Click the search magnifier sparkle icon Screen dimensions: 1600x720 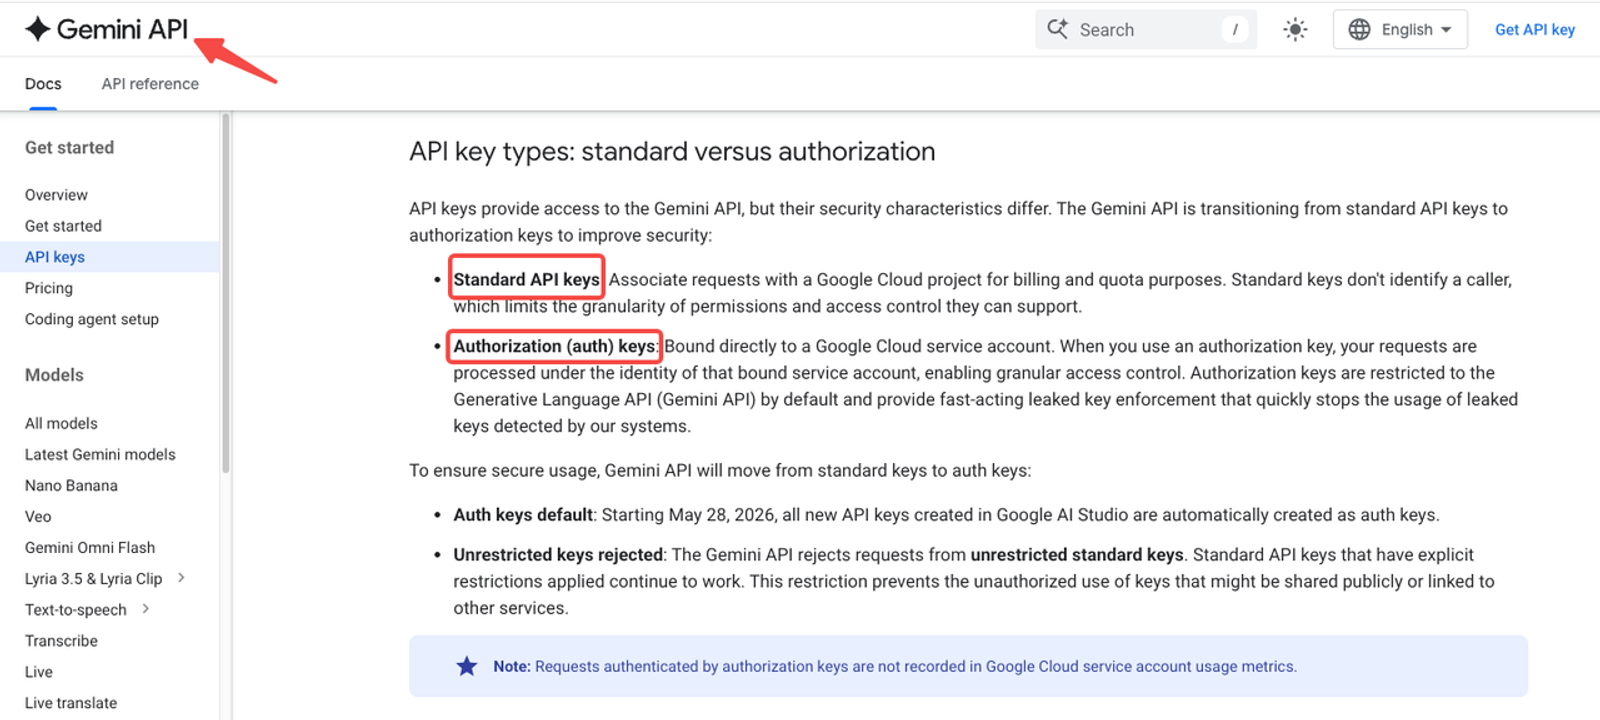(1057, 29)
